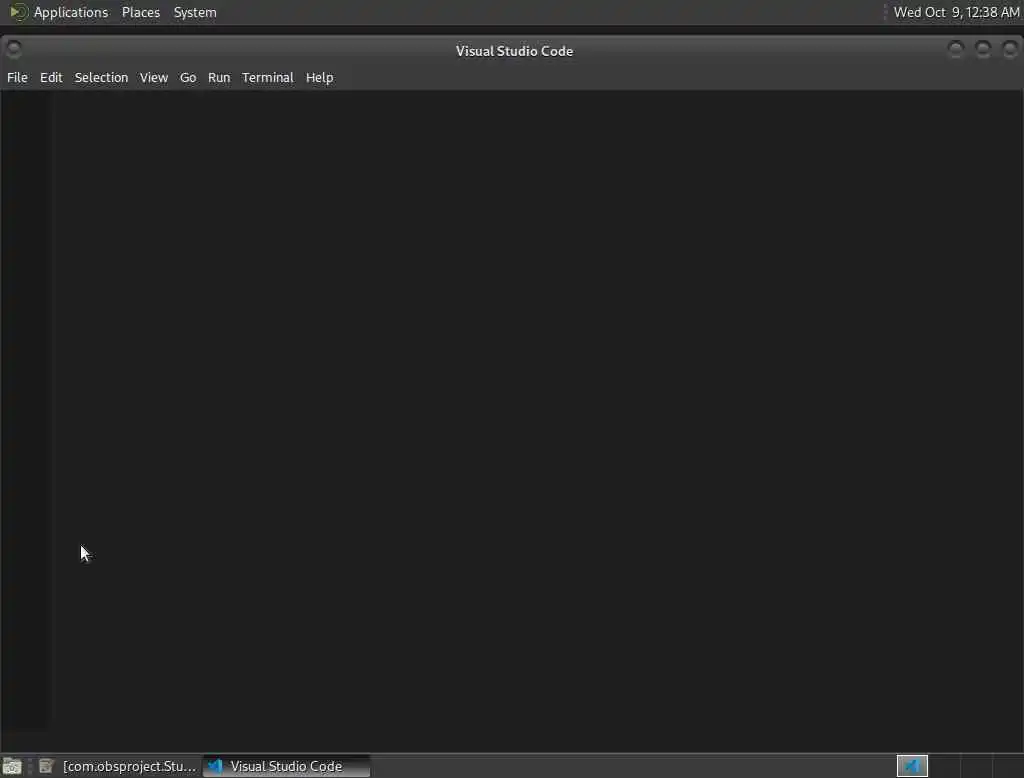Open the Selection menu
Image resolution: width=1024 pixels, height=778 pixels.
point(101,77)
